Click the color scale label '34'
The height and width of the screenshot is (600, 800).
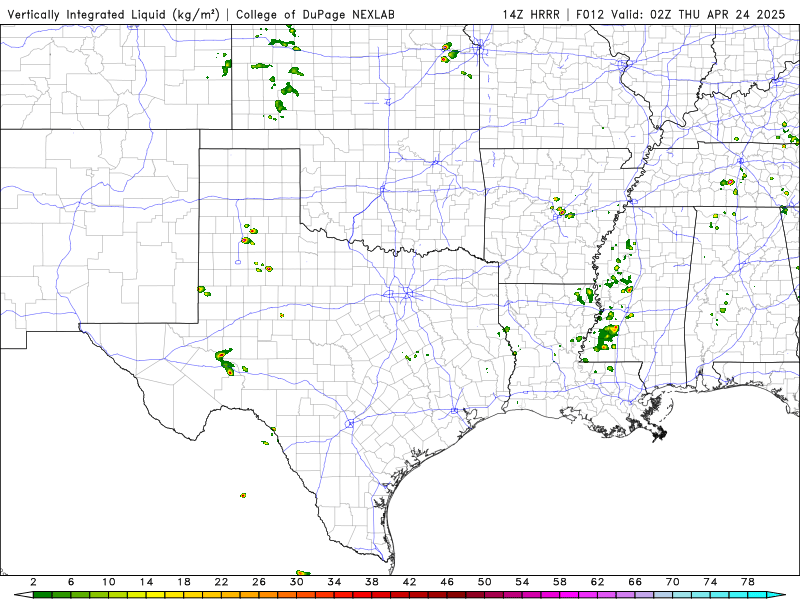(334, 582)
